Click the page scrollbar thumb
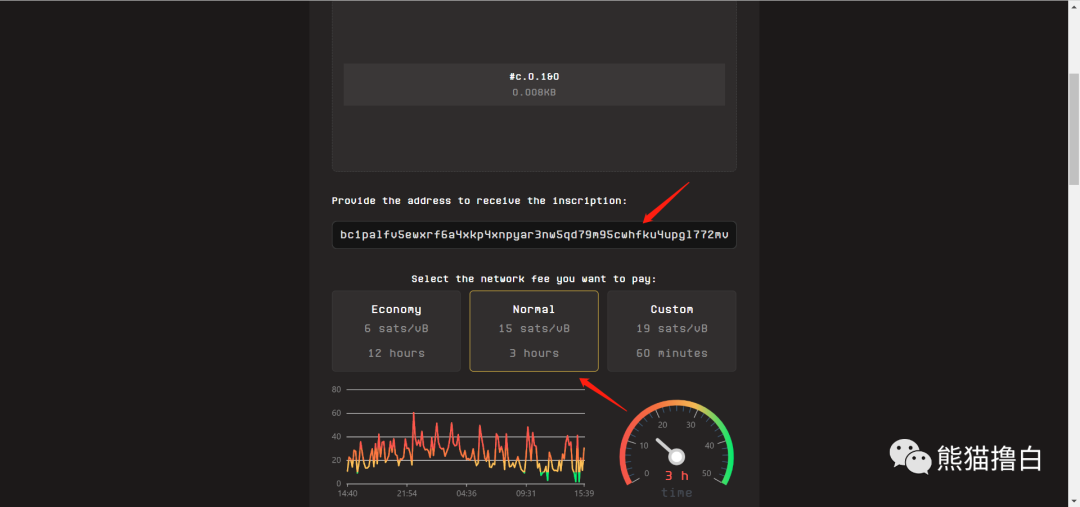1080x507 pixels. click(x=1074, y=129)
